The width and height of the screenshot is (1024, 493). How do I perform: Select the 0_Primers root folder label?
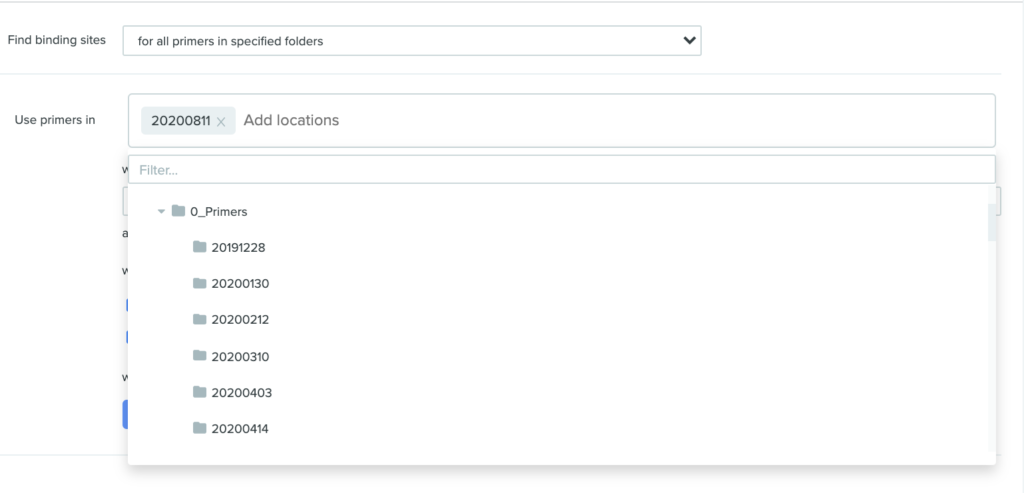pyautogui.click(x=219, y=212)
